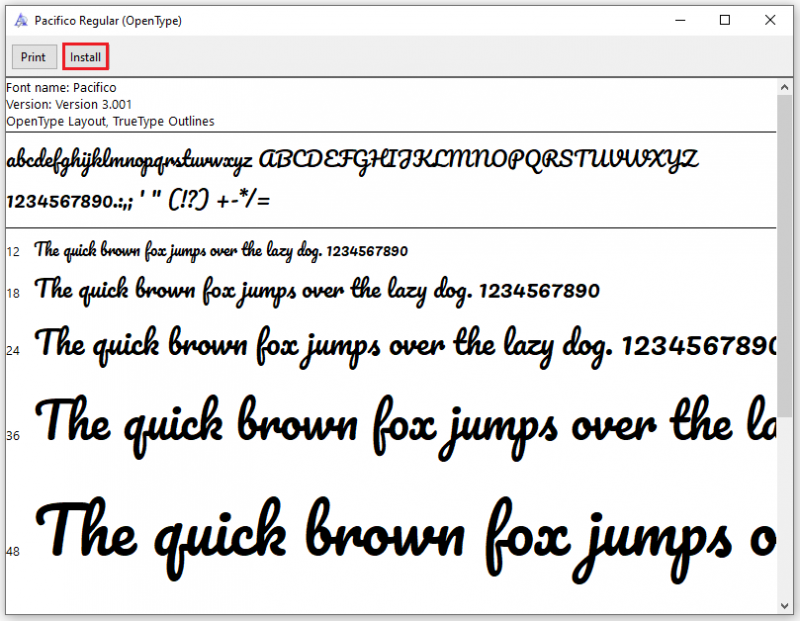The image size is (800, 621).
Task: Click the 24-point sample sentence
Action: (x=405, y=345)
